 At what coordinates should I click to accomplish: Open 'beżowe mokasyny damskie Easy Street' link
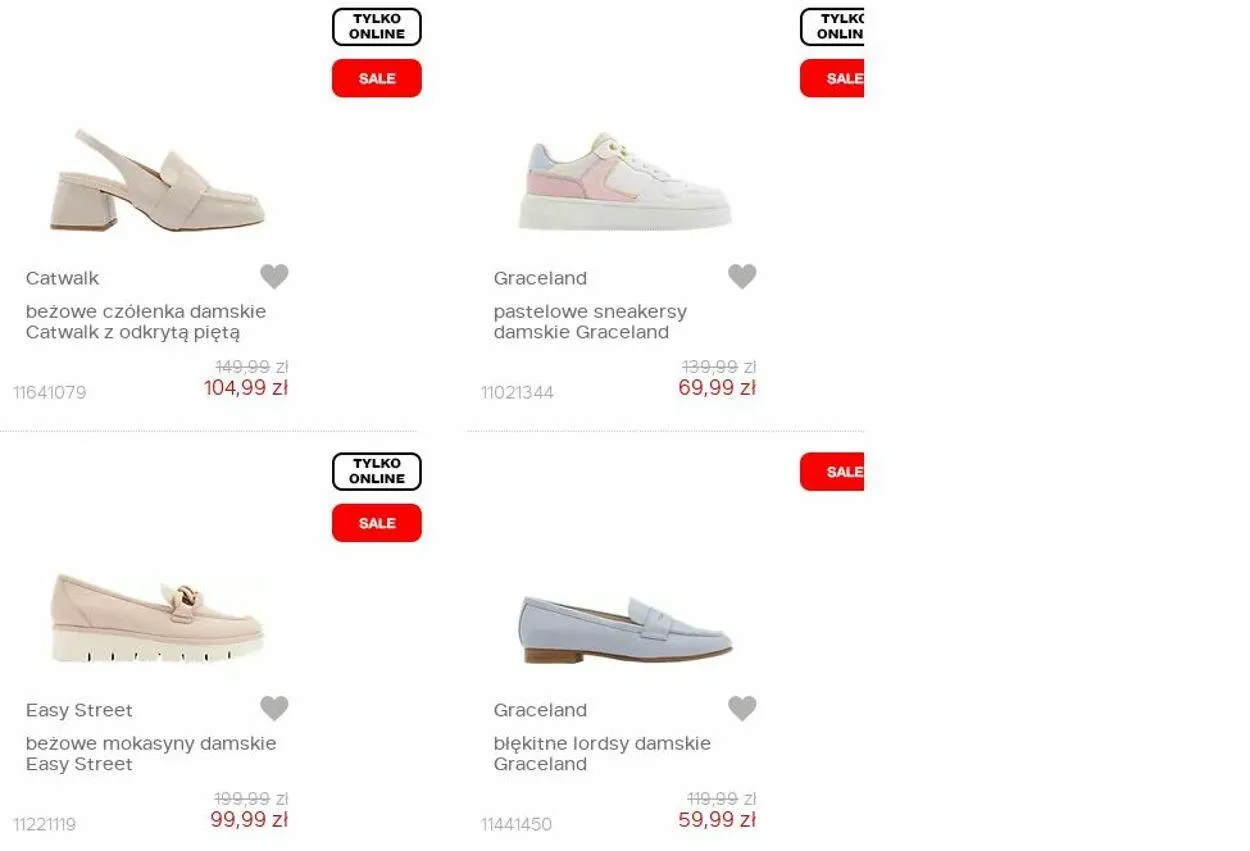151,754
